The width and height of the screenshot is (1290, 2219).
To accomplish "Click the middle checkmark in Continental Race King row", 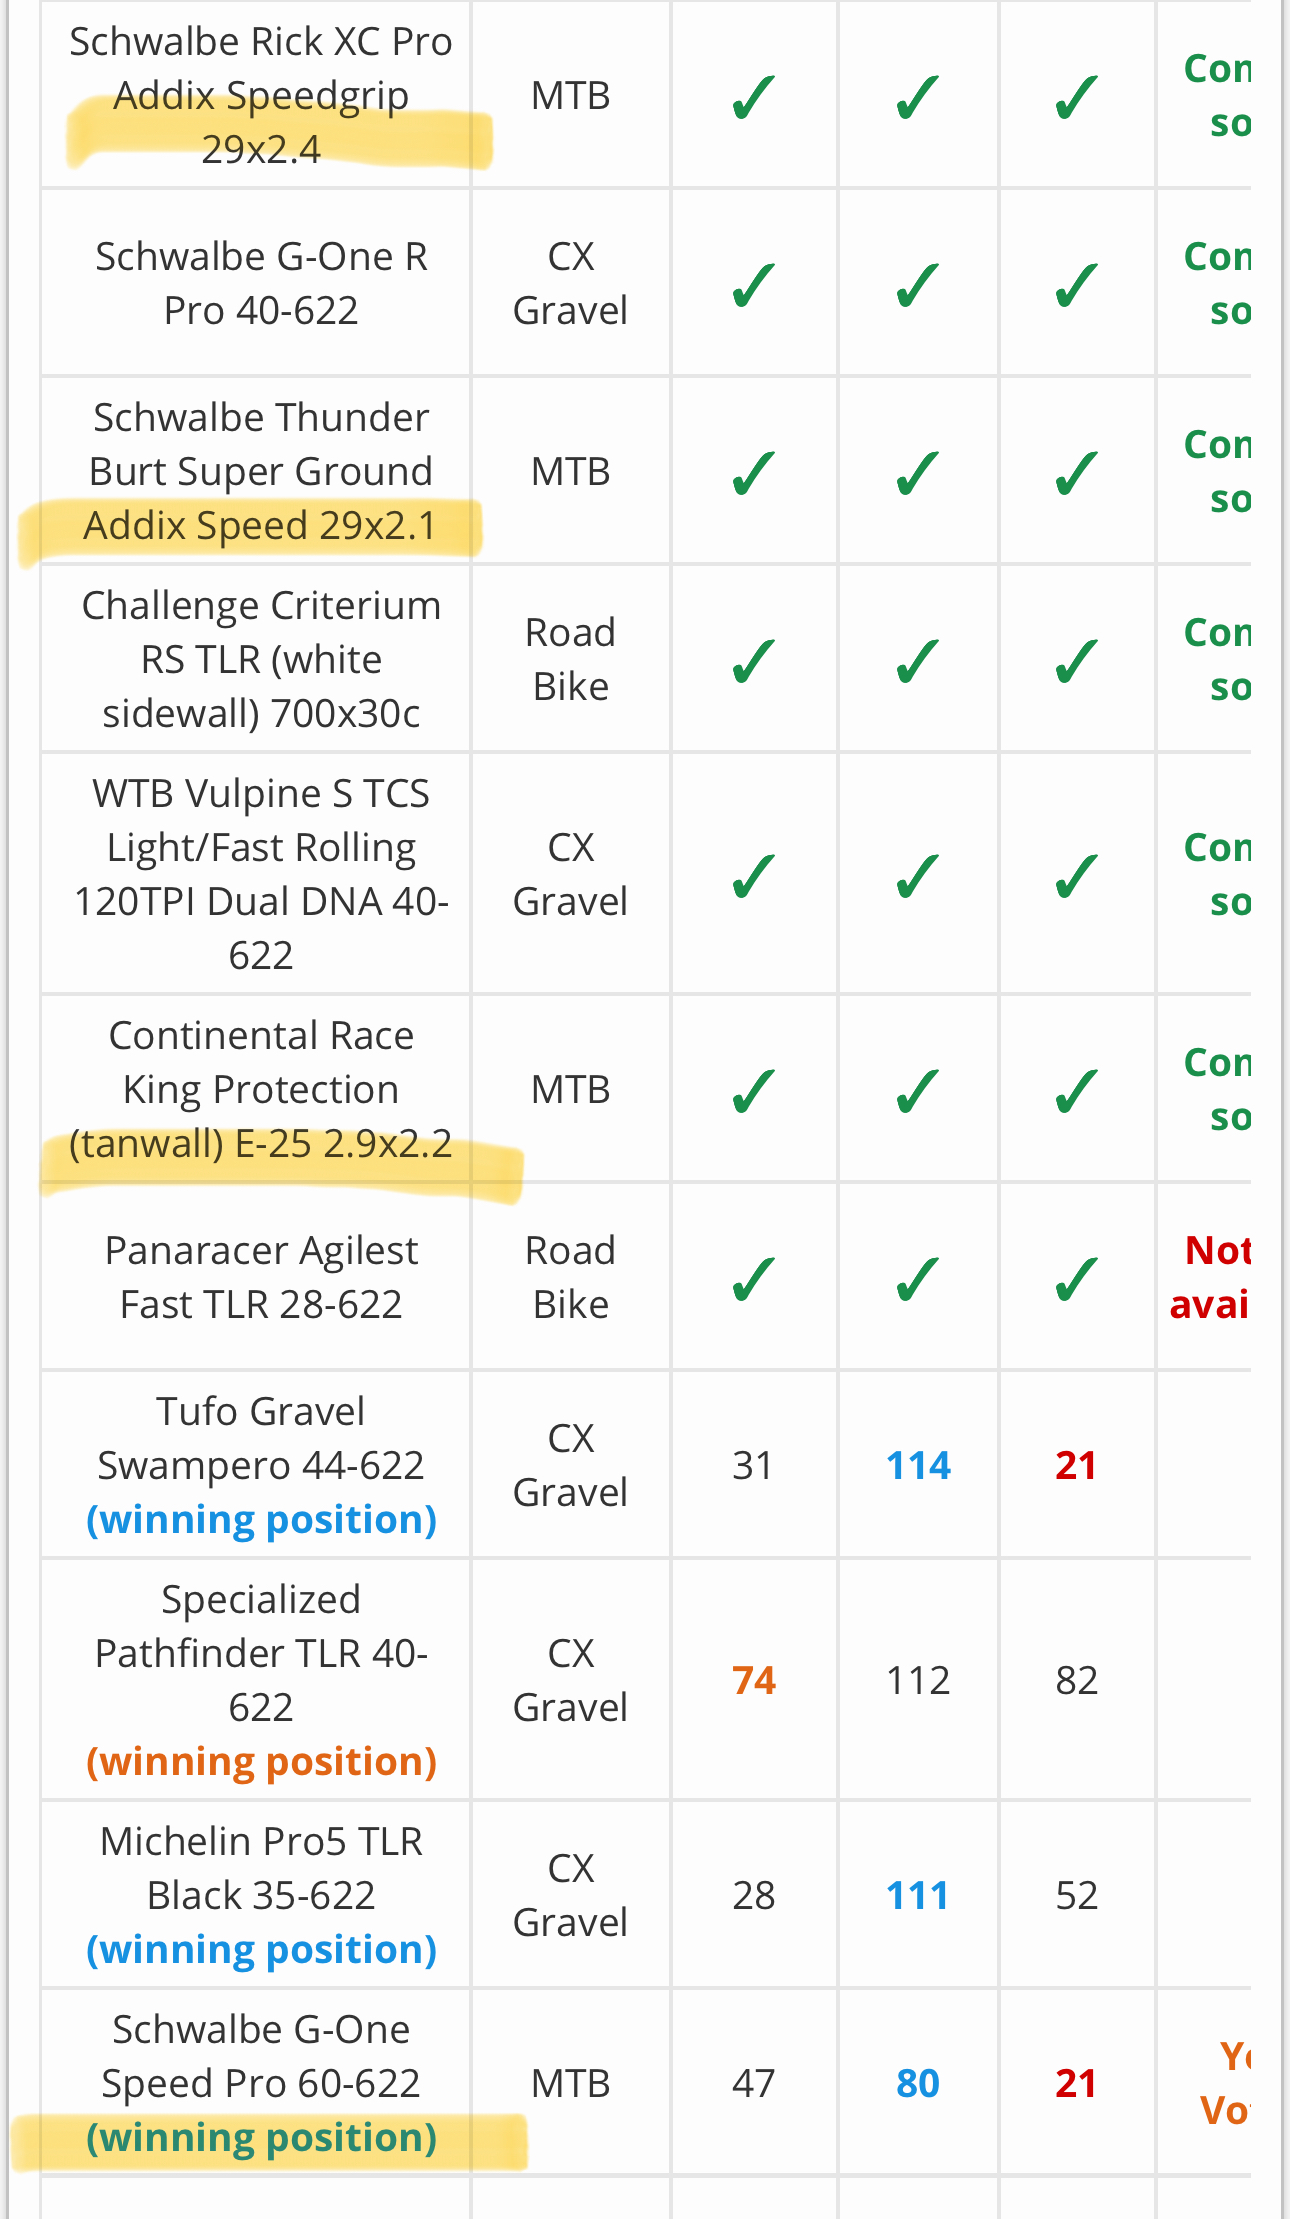I will tap(917, 1091).
